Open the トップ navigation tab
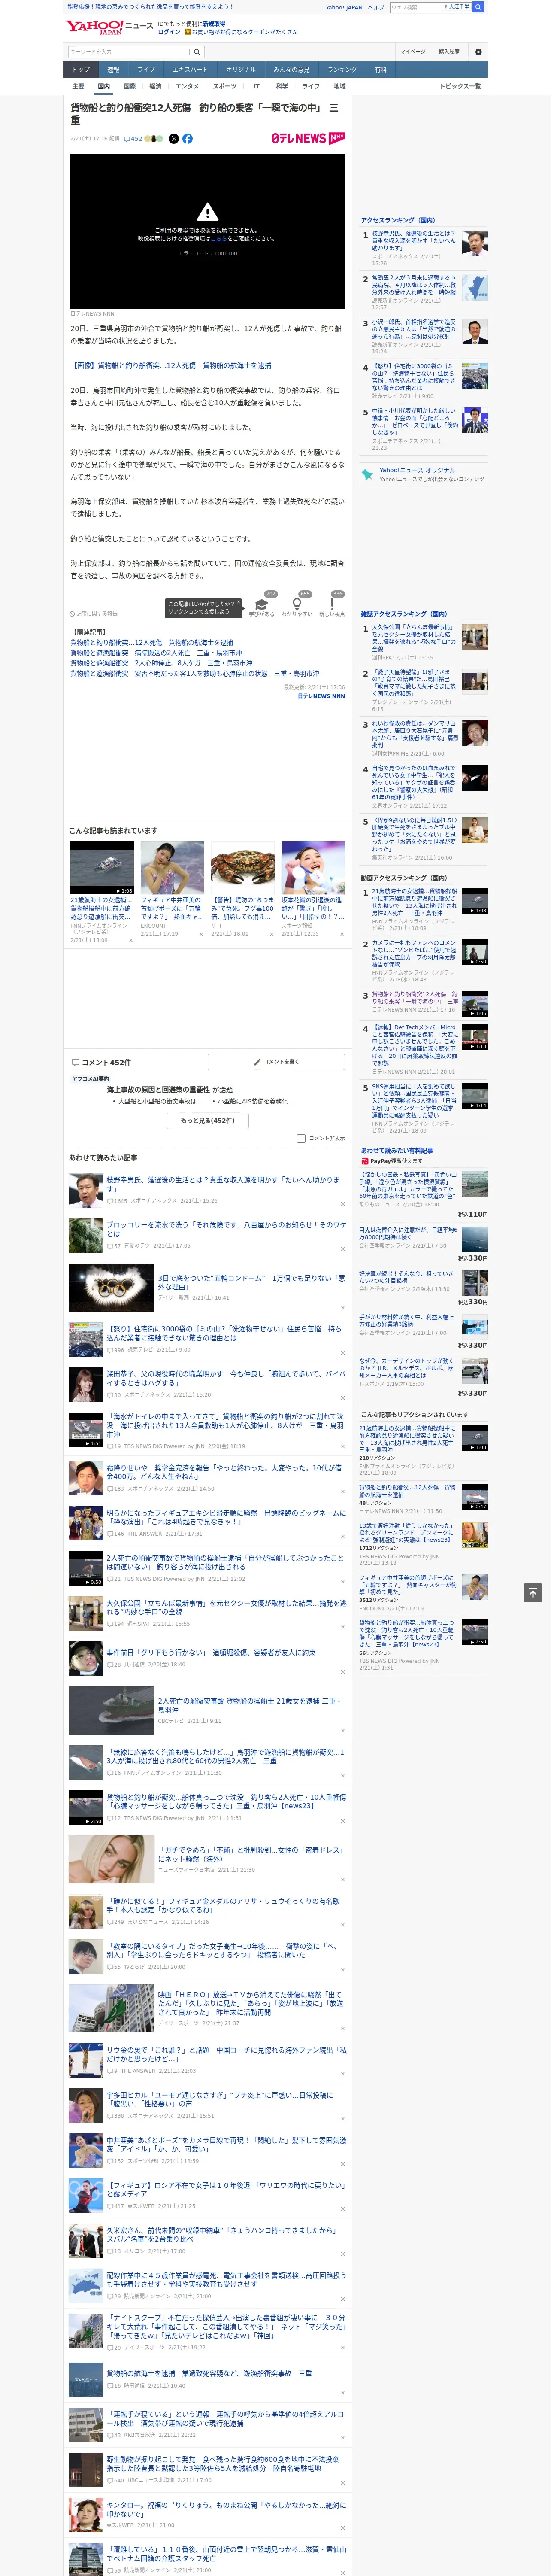 (x=81, y=70)
